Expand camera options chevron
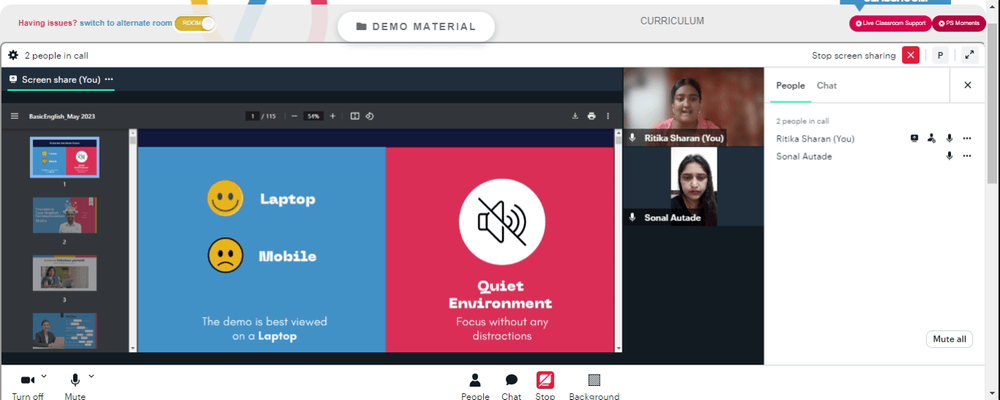Viewport: 1000px width, 400px height. [x=43, y=376]
